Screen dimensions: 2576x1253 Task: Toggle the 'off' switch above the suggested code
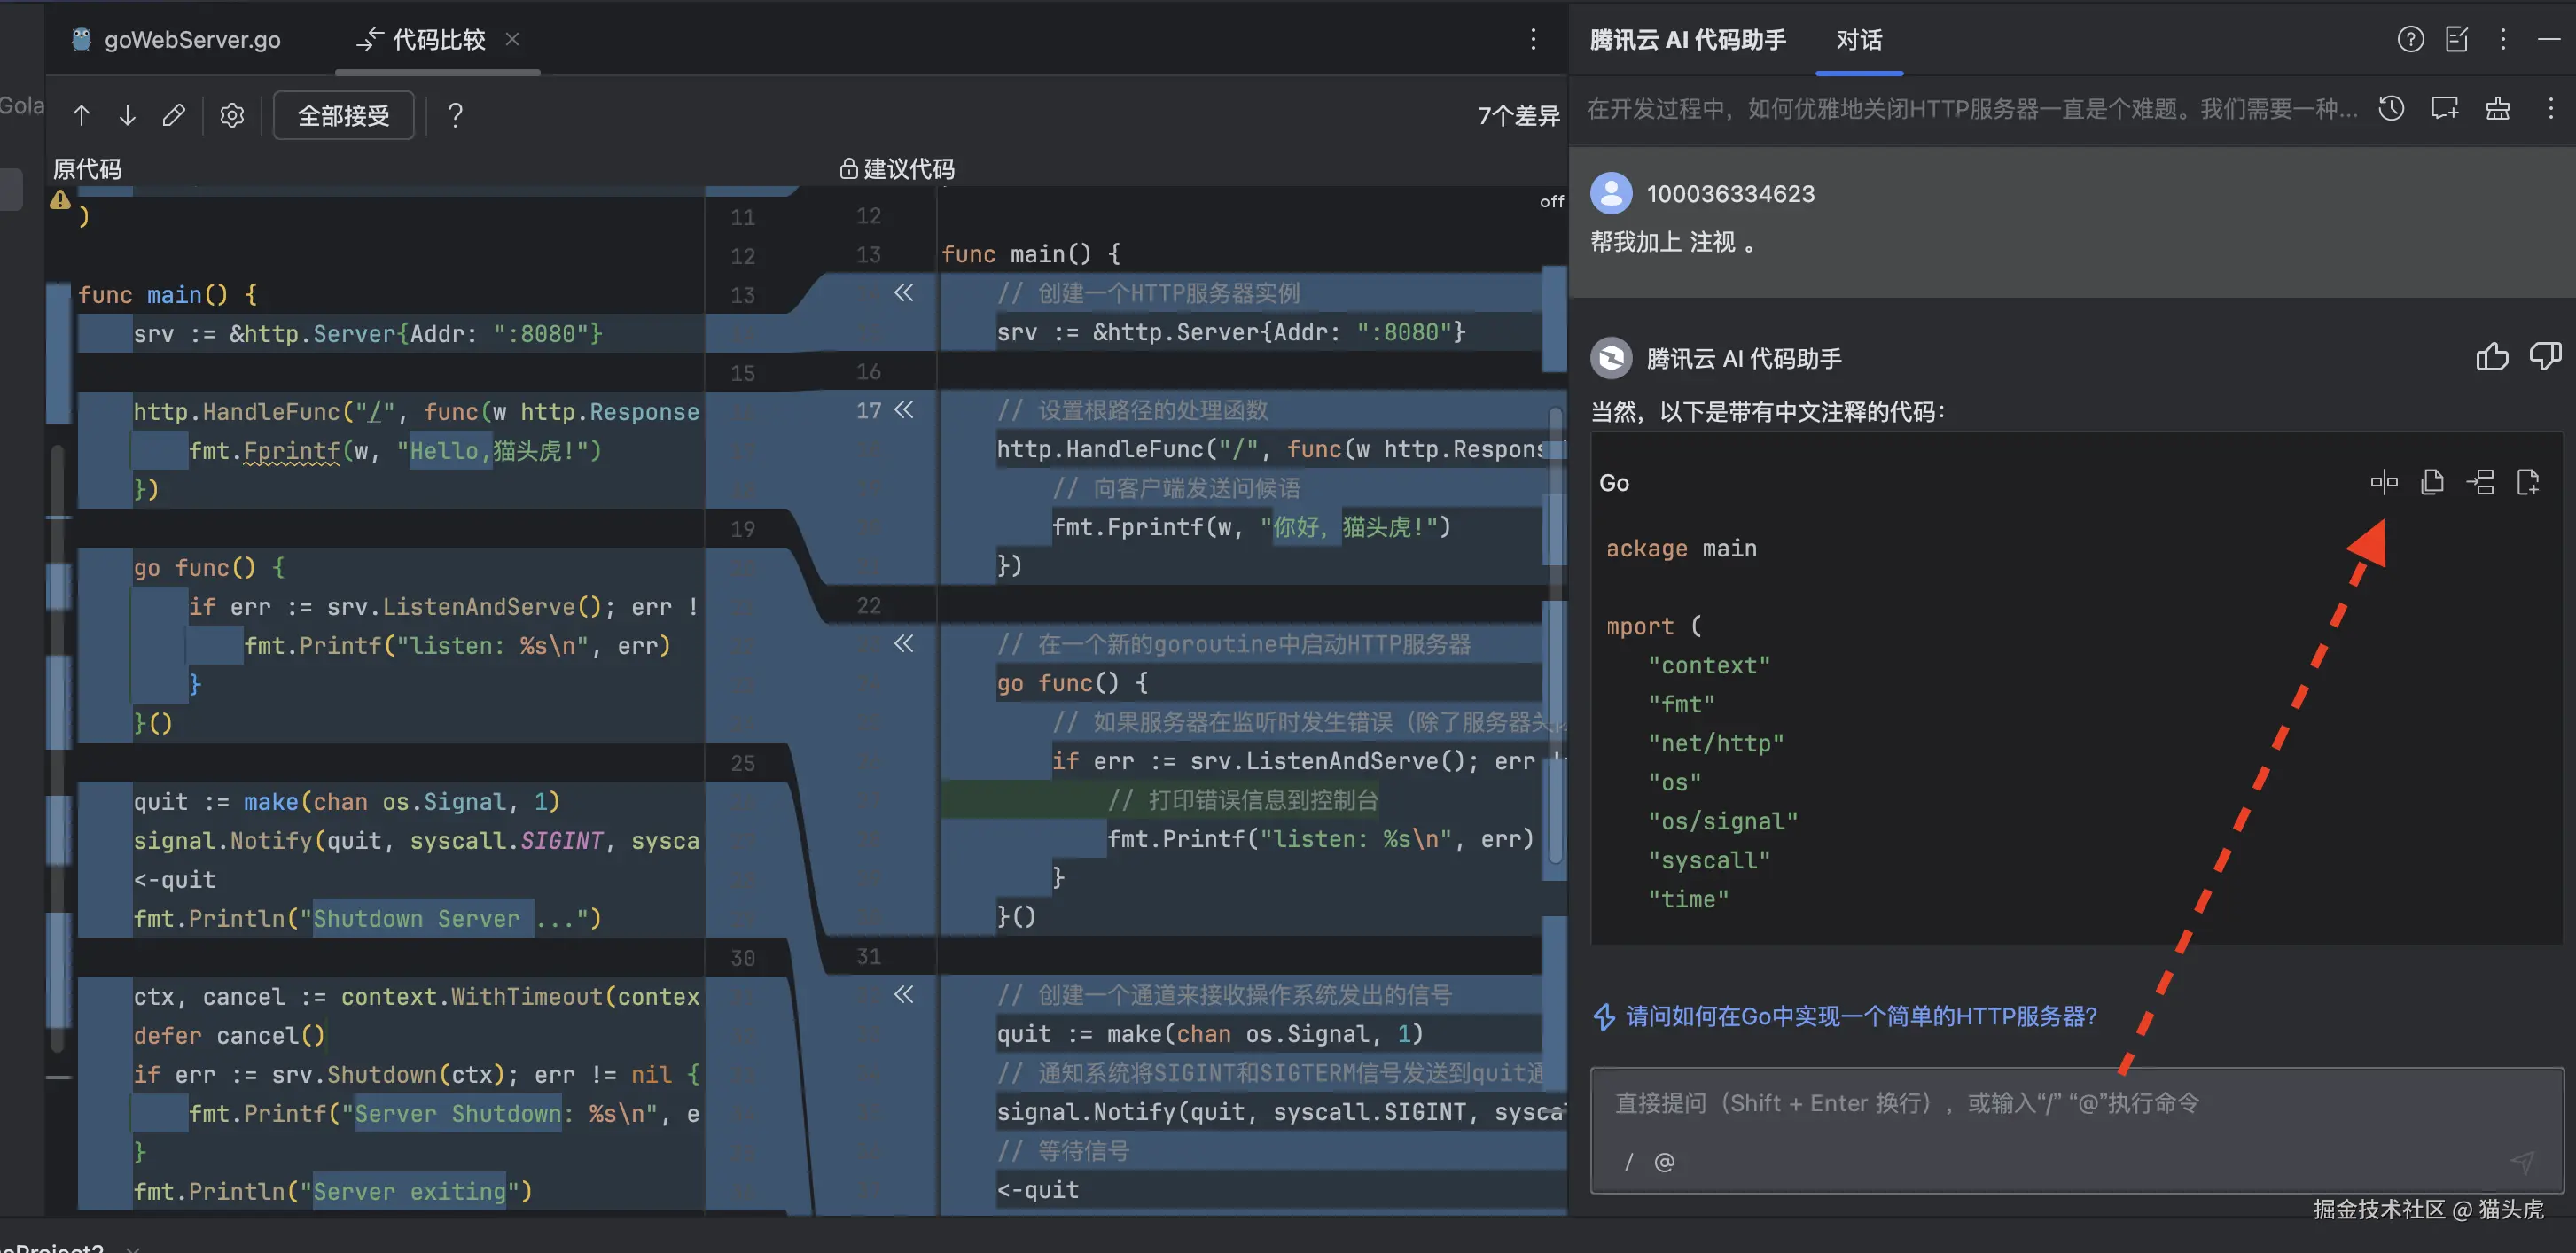pyautogui.click(x=1550, y=201)
